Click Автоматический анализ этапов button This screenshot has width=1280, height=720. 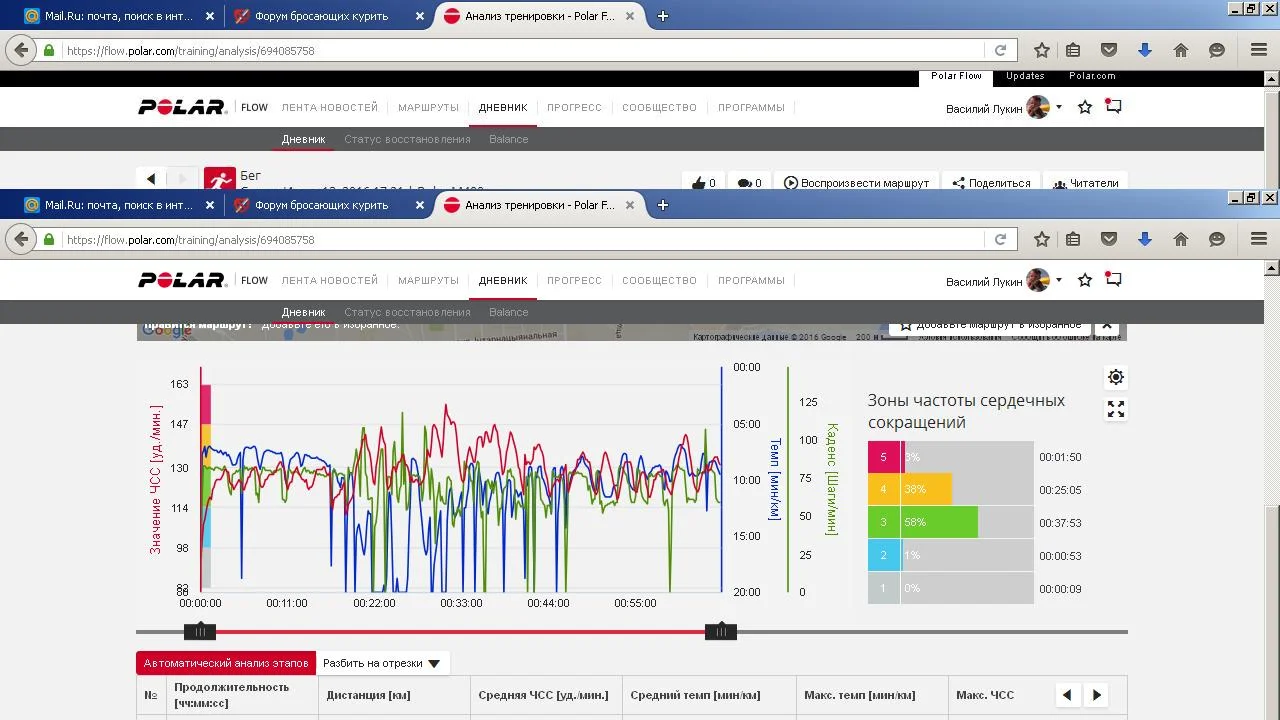(x=226, y=663)
